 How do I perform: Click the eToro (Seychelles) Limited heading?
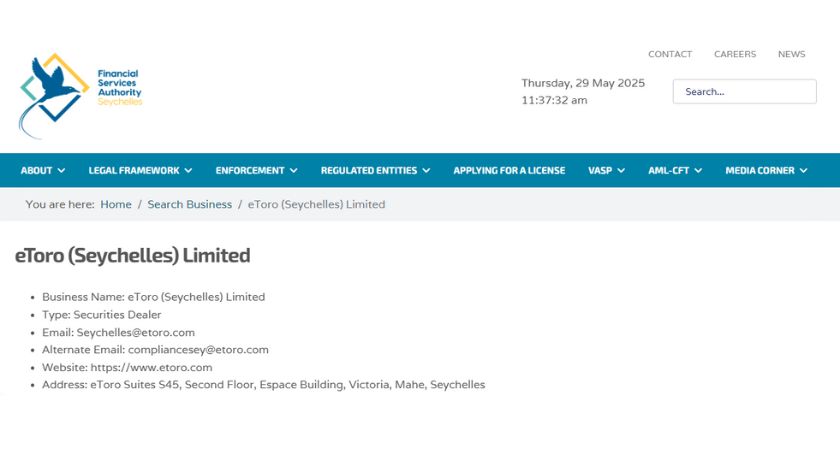click(132, 256)
